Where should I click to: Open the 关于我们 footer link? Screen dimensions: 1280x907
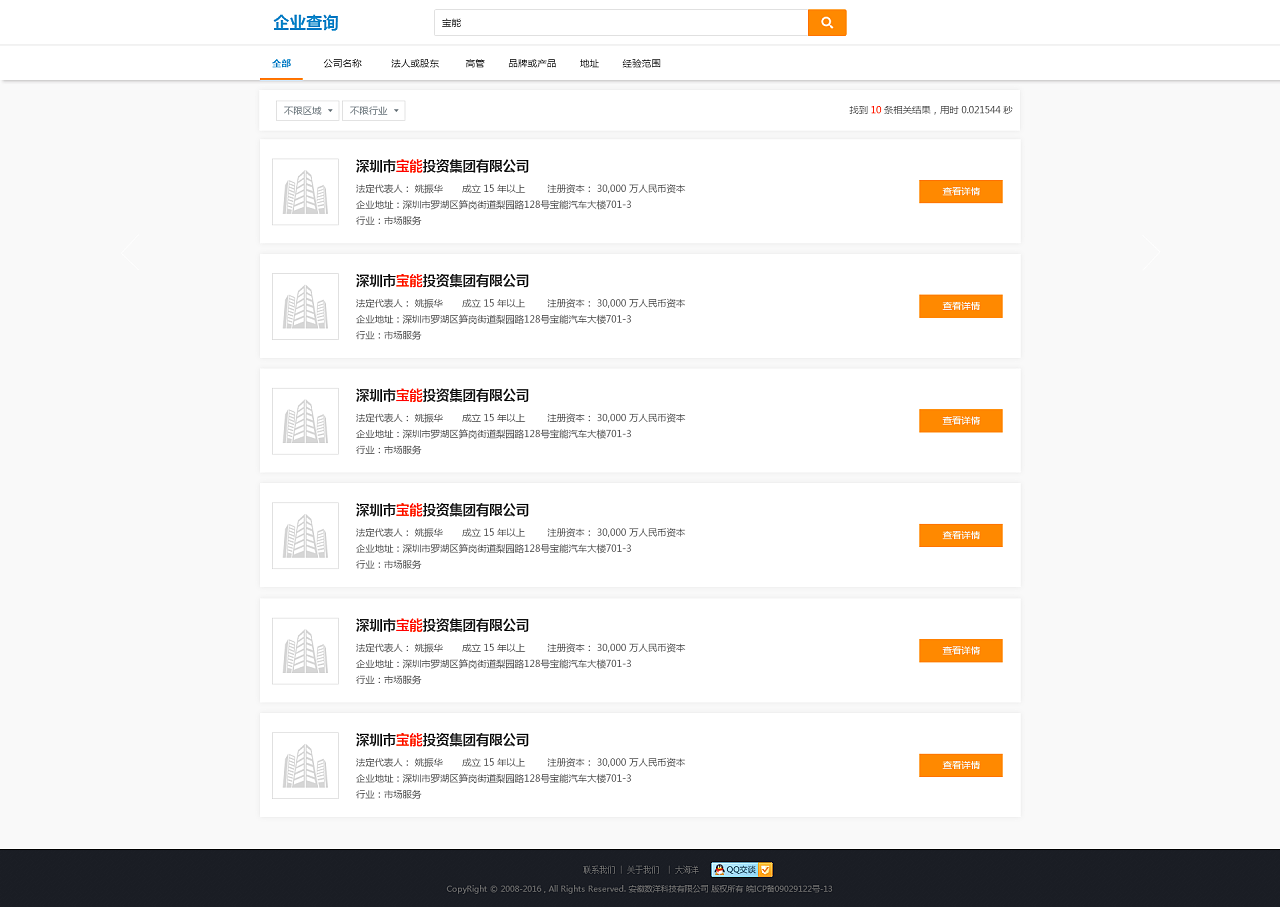point(641,869)
